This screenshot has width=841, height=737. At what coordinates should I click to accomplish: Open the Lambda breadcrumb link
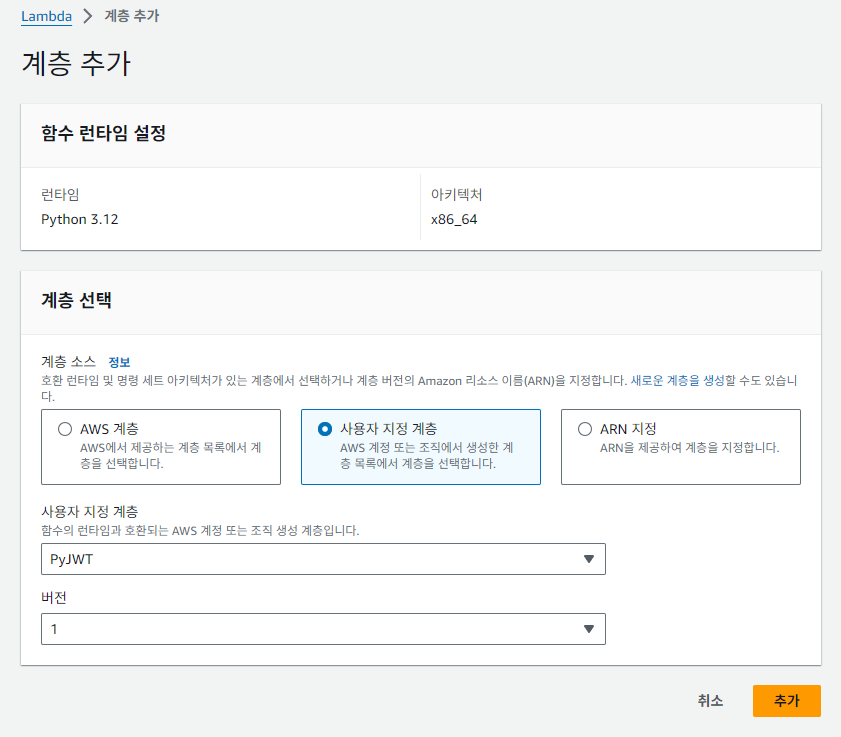pyautogui.click(x=46, y=16)
